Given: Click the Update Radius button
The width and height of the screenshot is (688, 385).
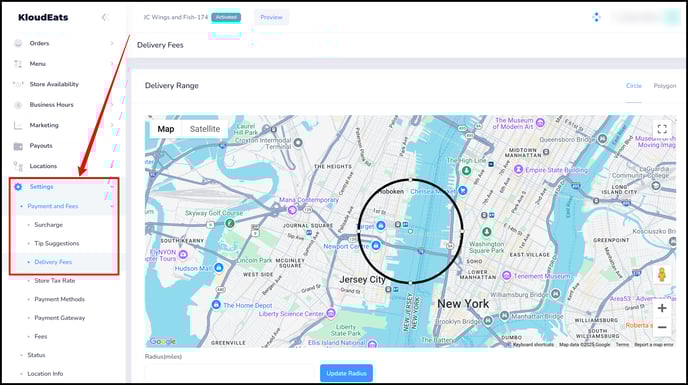Looking at the screenshot, I should coord(346,373).
